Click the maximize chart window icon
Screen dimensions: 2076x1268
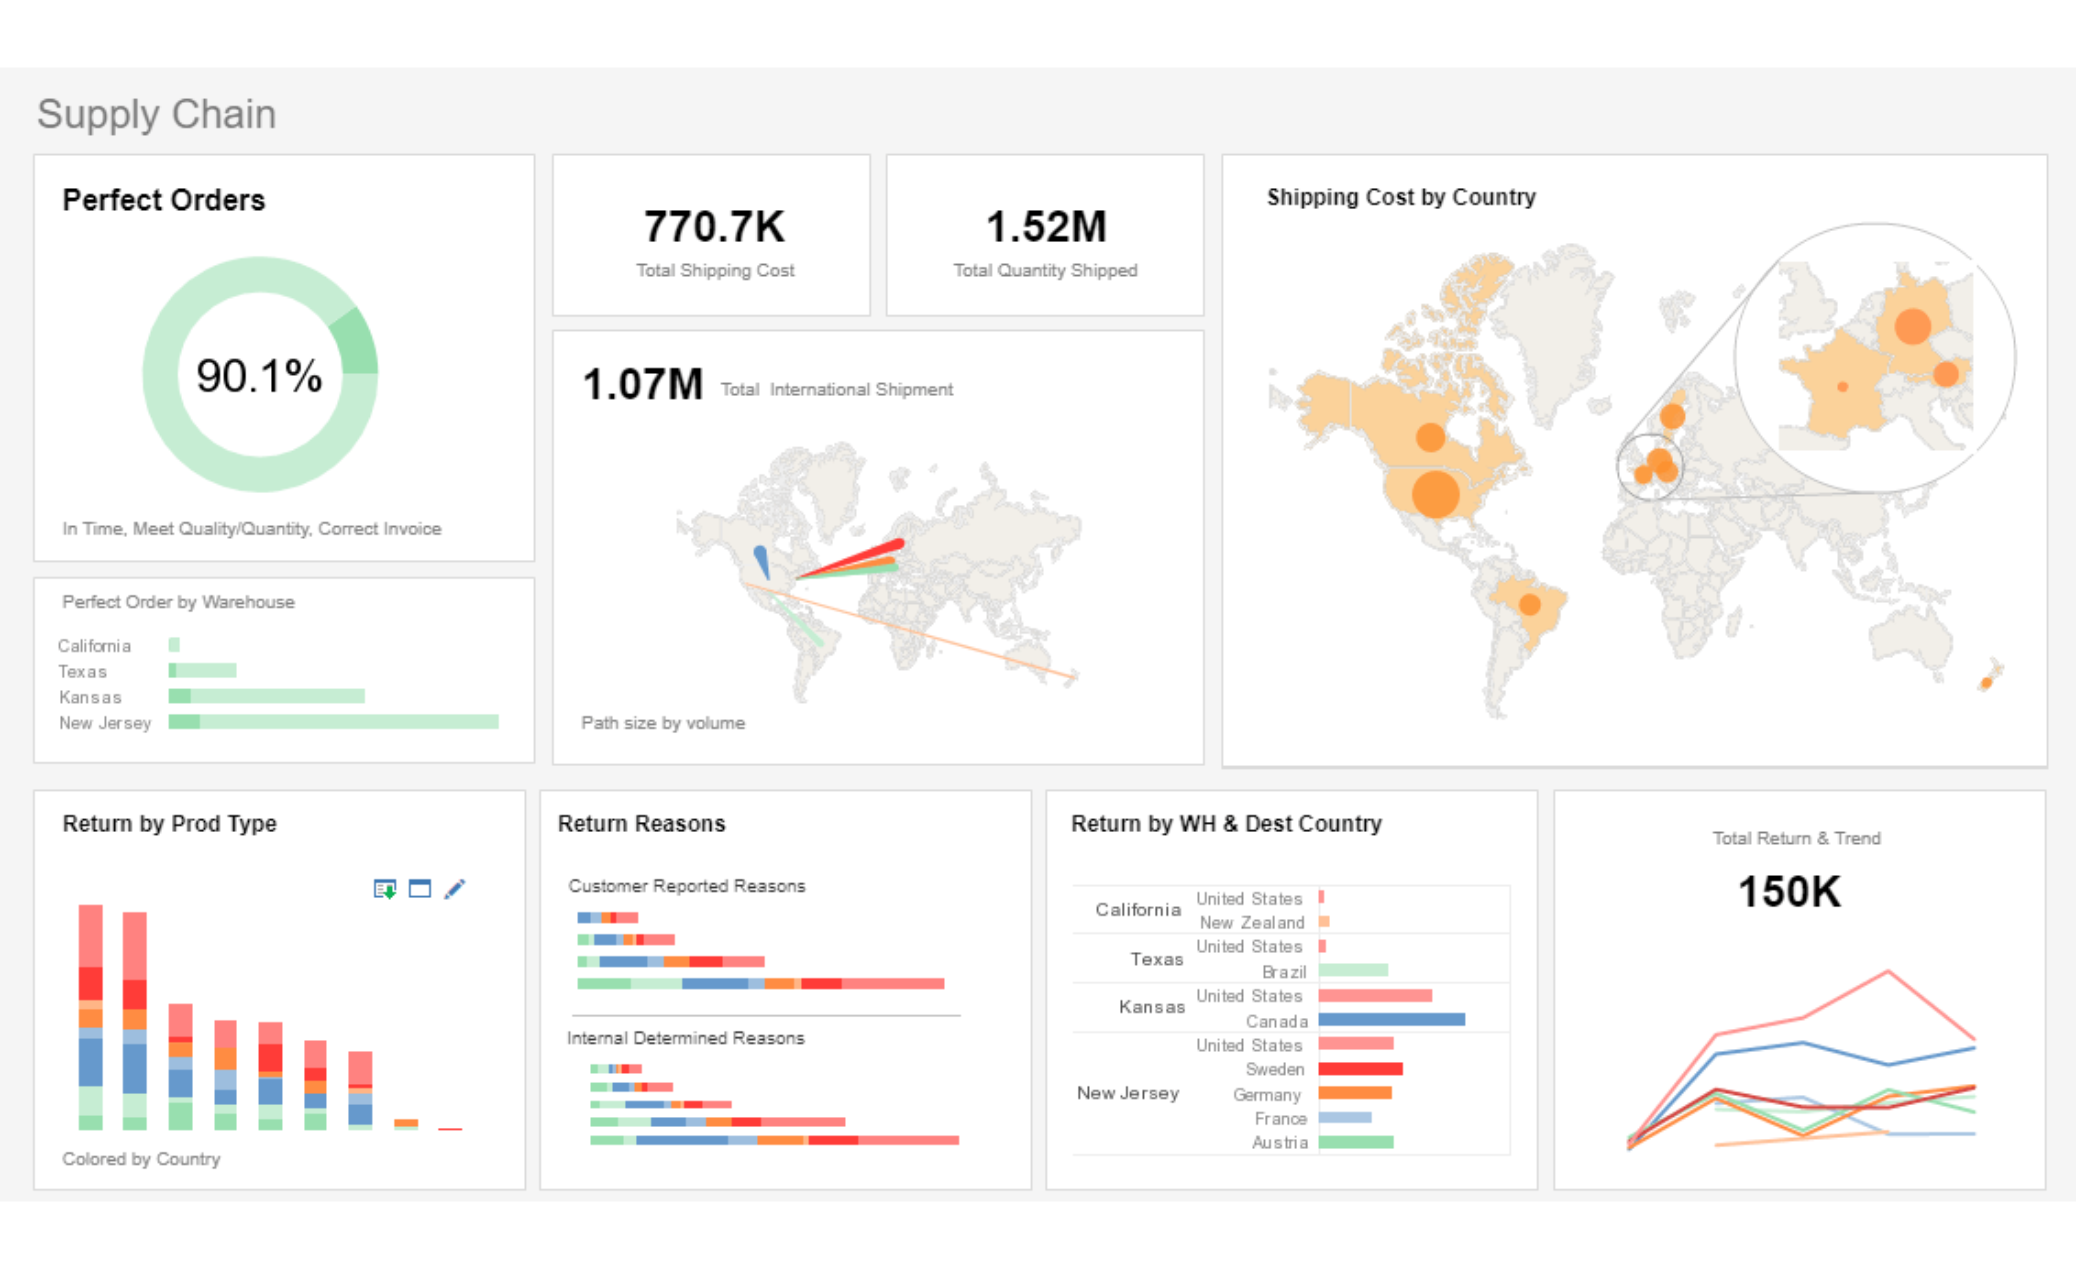420,888
